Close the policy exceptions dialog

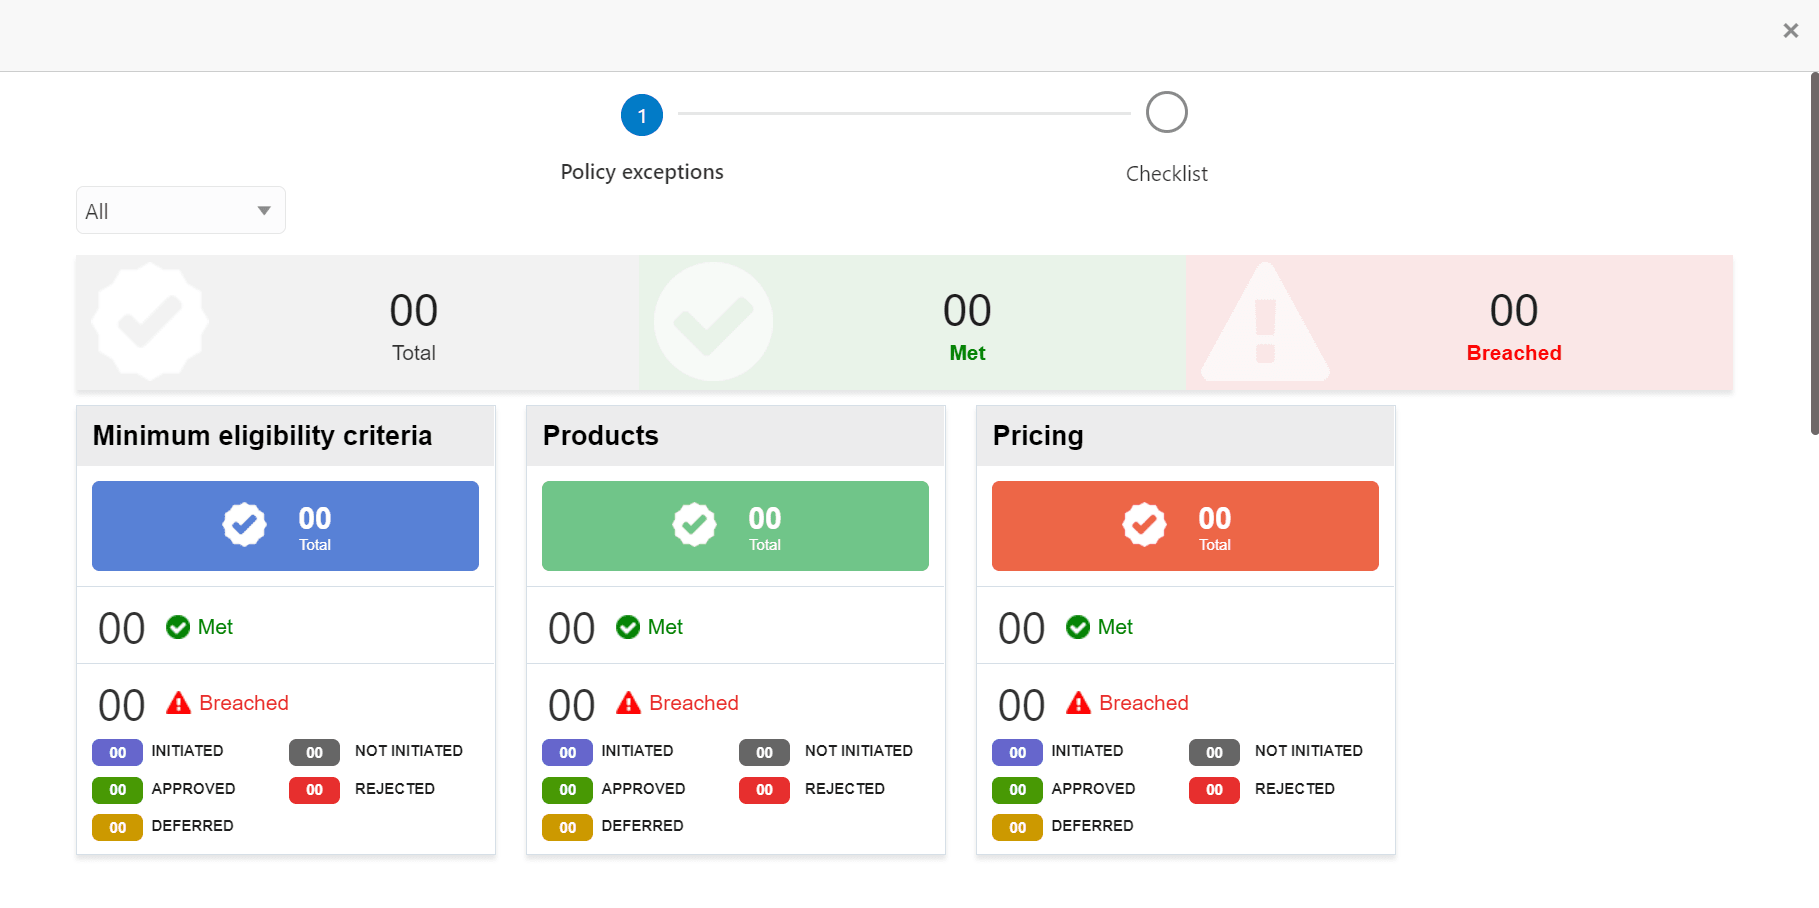click(x=1791, y=31)
